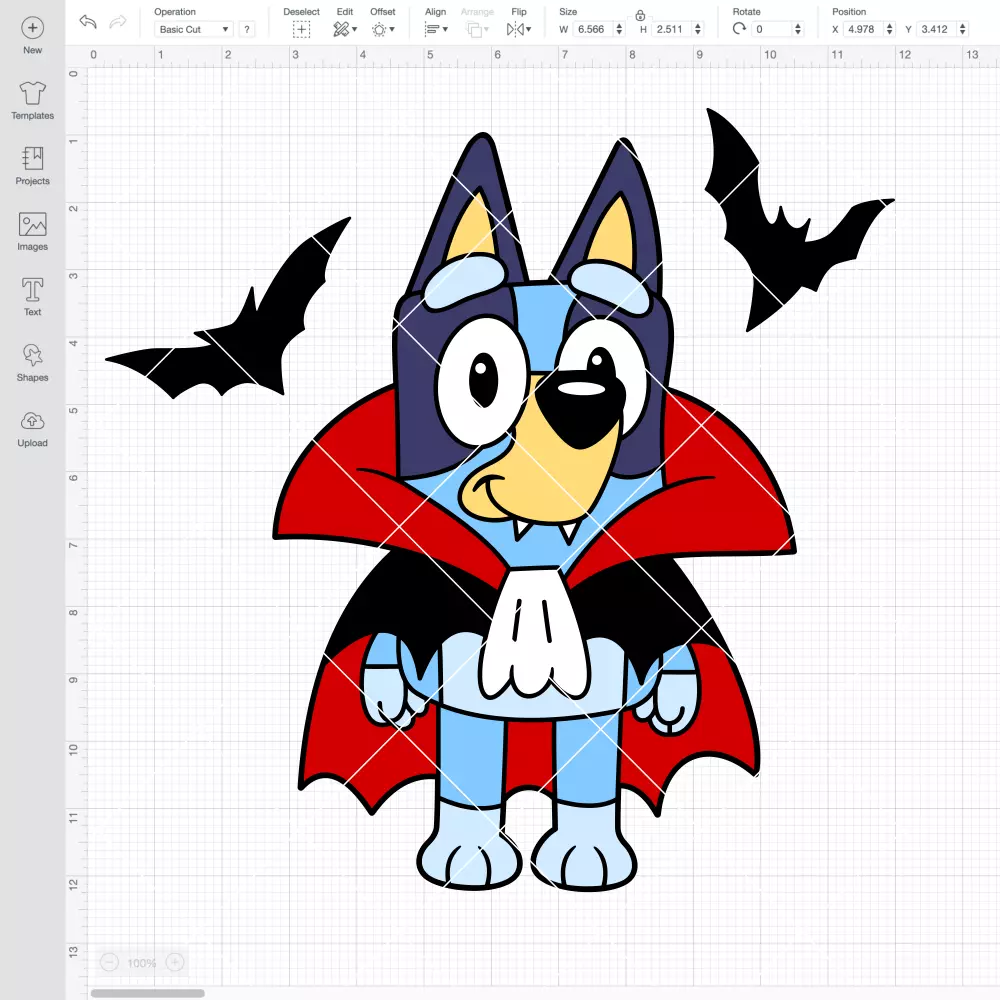Open the Offset tool dropdown
The width and height of the screenshot is (1000, 1000).
tap(383, 29)
